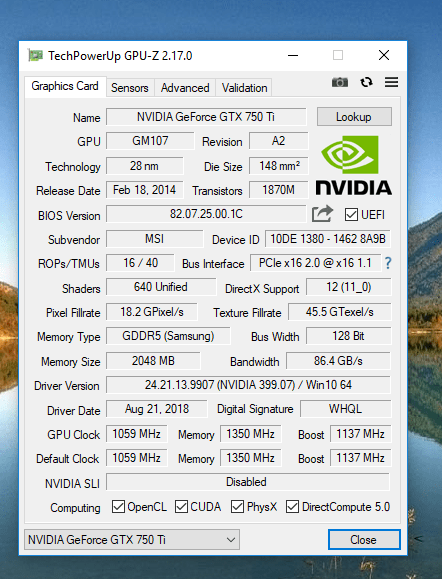Minimize the GPU-Z window
This screenshot has width=442, height=579.
tap(293, 55)
